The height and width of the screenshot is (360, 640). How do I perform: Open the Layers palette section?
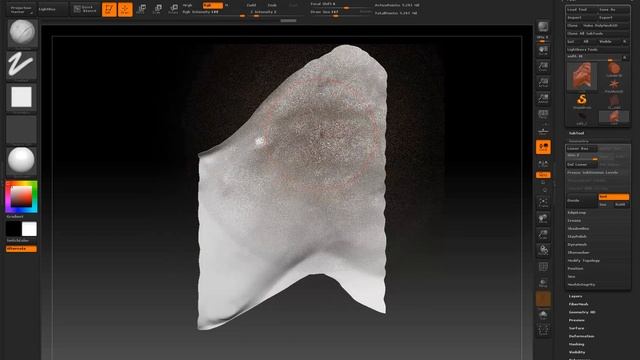point(576,296)
